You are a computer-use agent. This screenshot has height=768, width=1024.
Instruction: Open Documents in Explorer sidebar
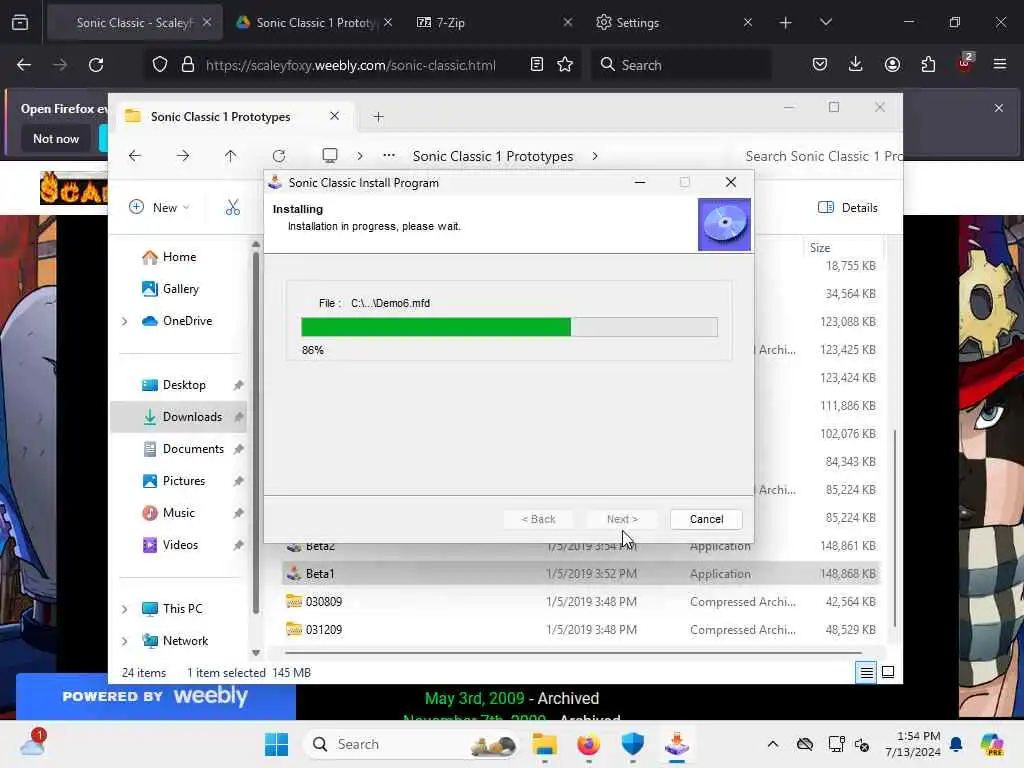point(178,449)
